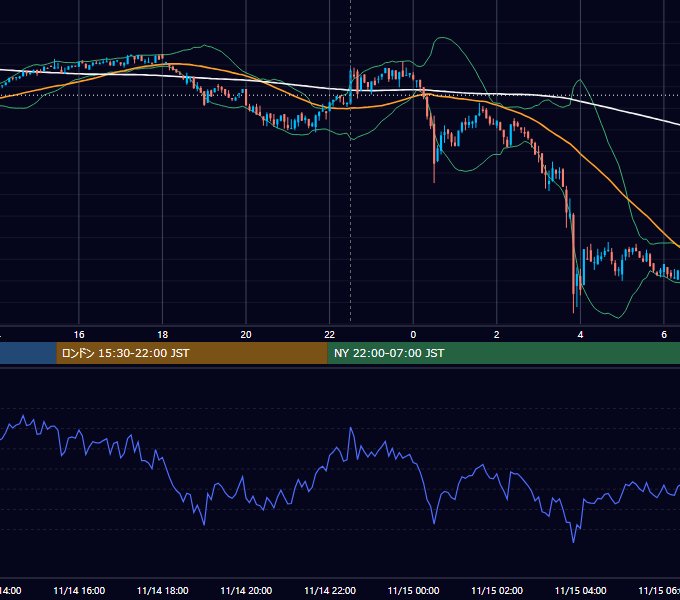
Task: Click the hour label 22 on chart axis
Action: point(330,335)
